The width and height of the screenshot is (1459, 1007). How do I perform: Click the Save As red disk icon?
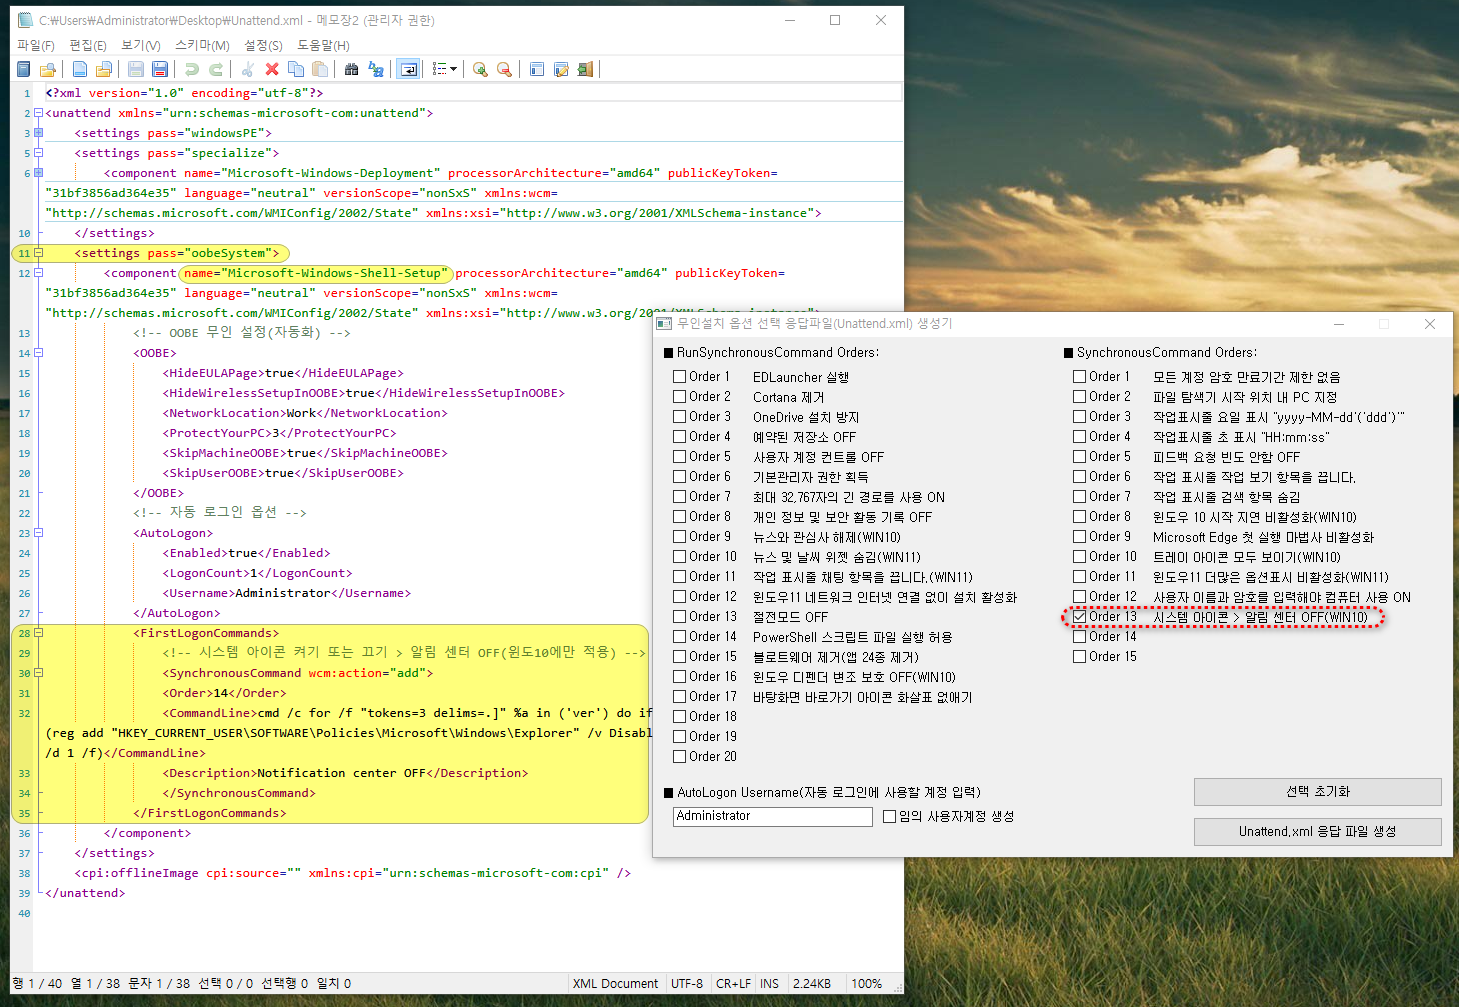coord(160,69)
